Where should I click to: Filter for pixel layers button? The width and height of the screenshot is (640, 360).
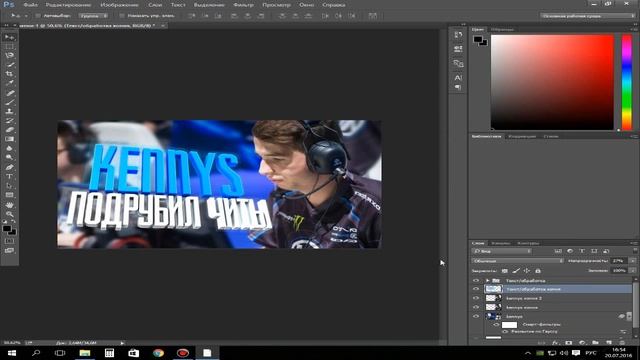pyautogui.click(x=558, y=251)
